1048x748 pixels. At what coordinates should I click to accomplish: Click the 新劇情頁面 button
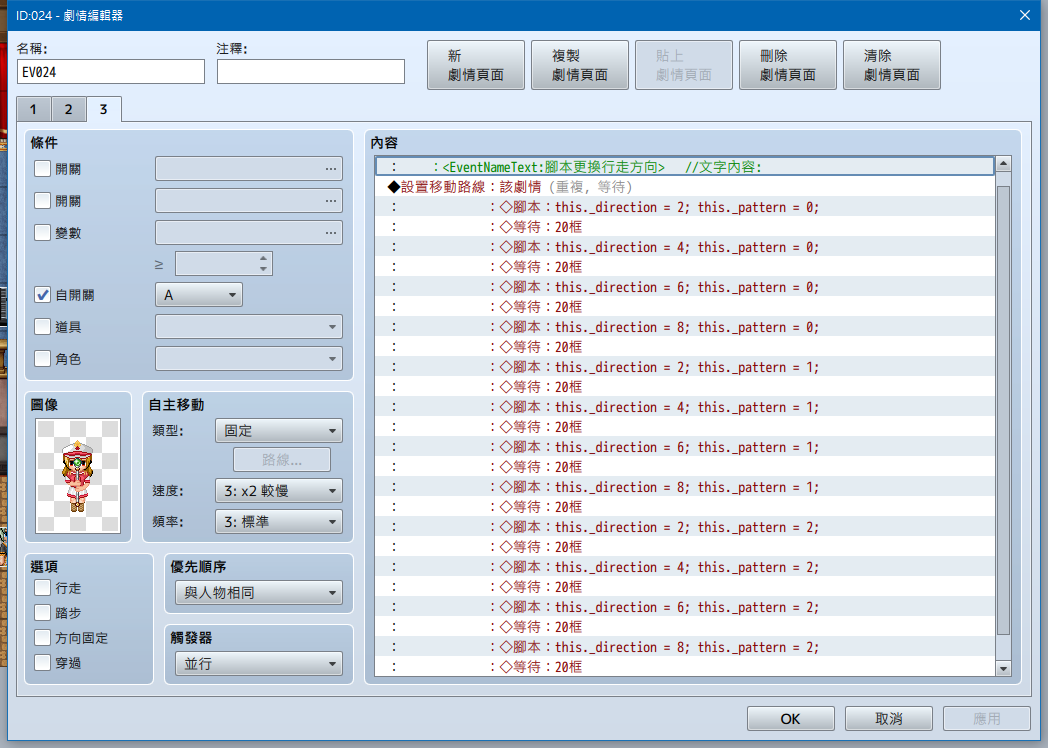476,65
